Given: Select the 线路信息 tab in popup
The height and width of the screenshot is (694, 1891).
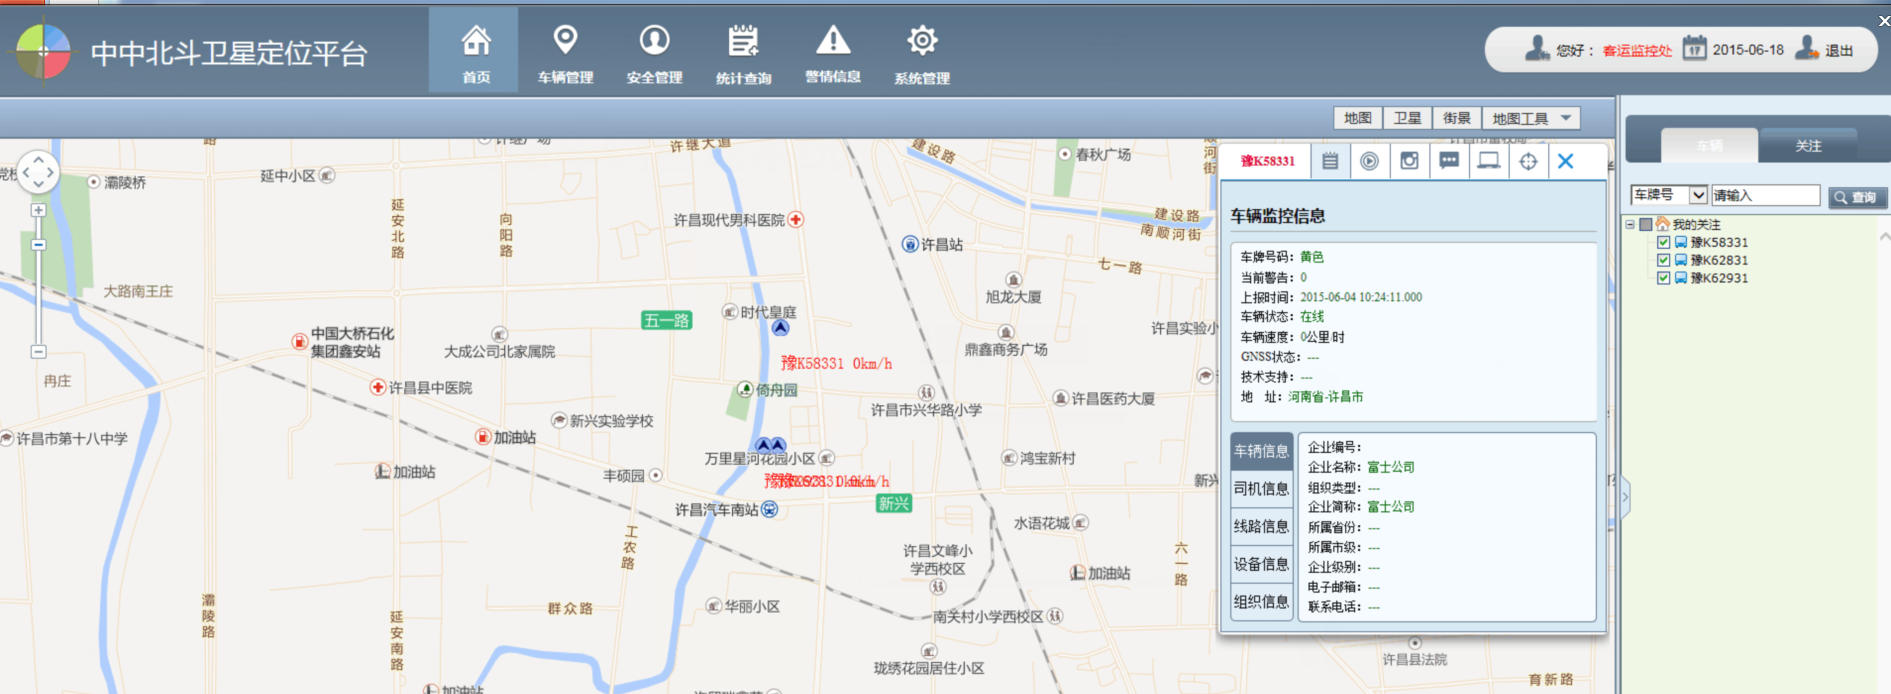Looking at the screenshot, I should [1261, 527].
